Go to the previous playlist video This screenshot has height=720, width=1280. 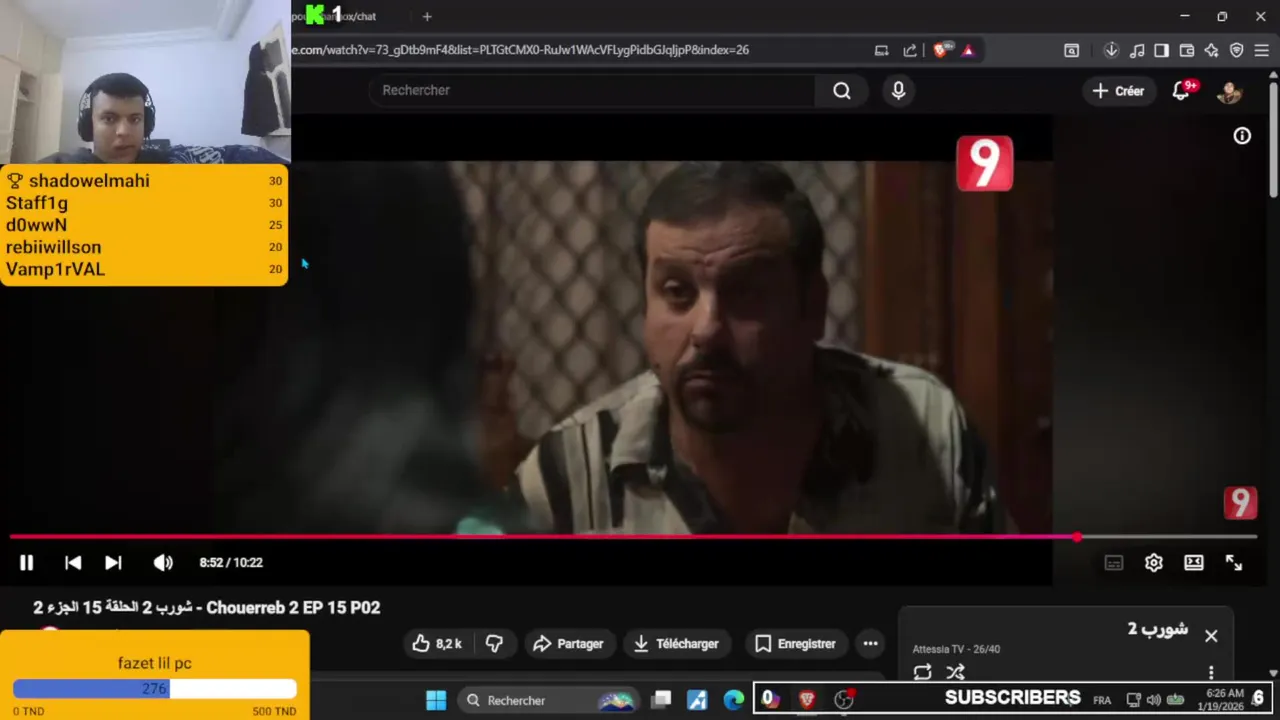point(73,563)
